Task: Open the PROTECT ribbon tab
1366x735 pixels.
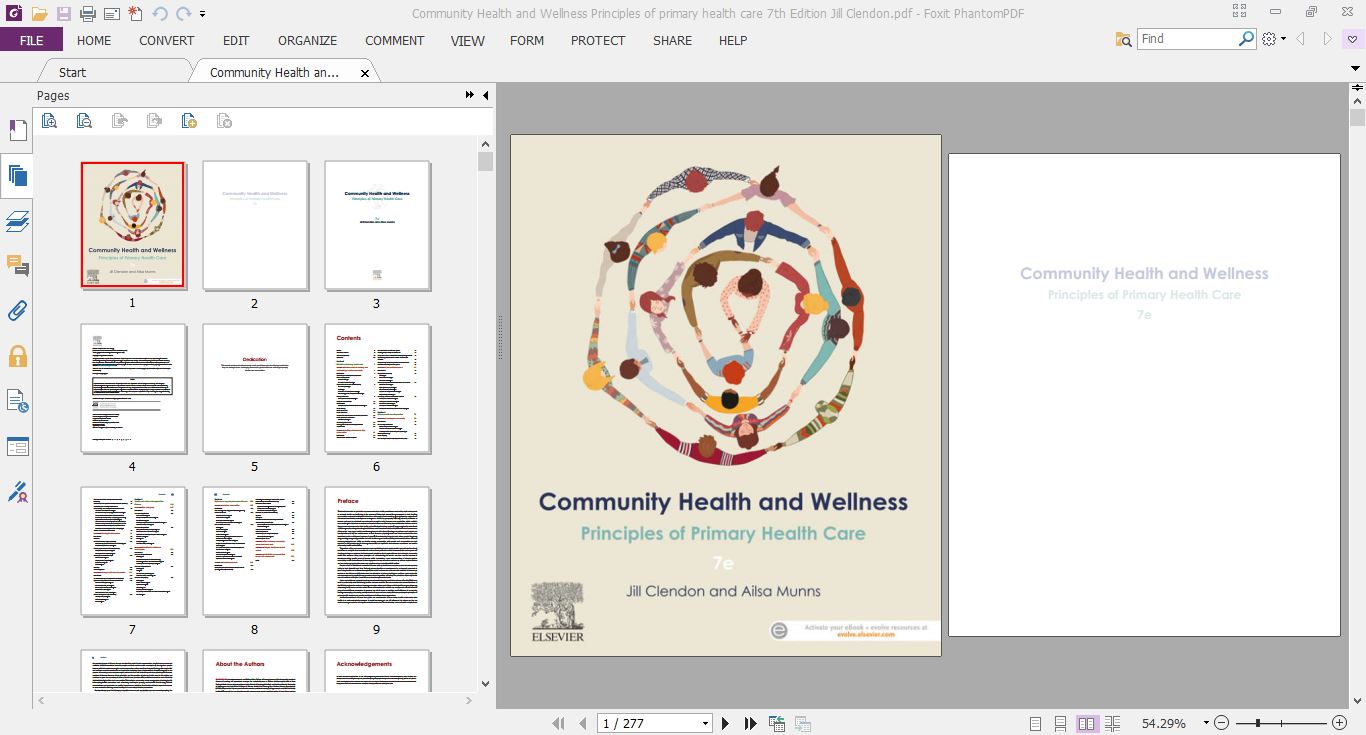Action: (598, 40)
